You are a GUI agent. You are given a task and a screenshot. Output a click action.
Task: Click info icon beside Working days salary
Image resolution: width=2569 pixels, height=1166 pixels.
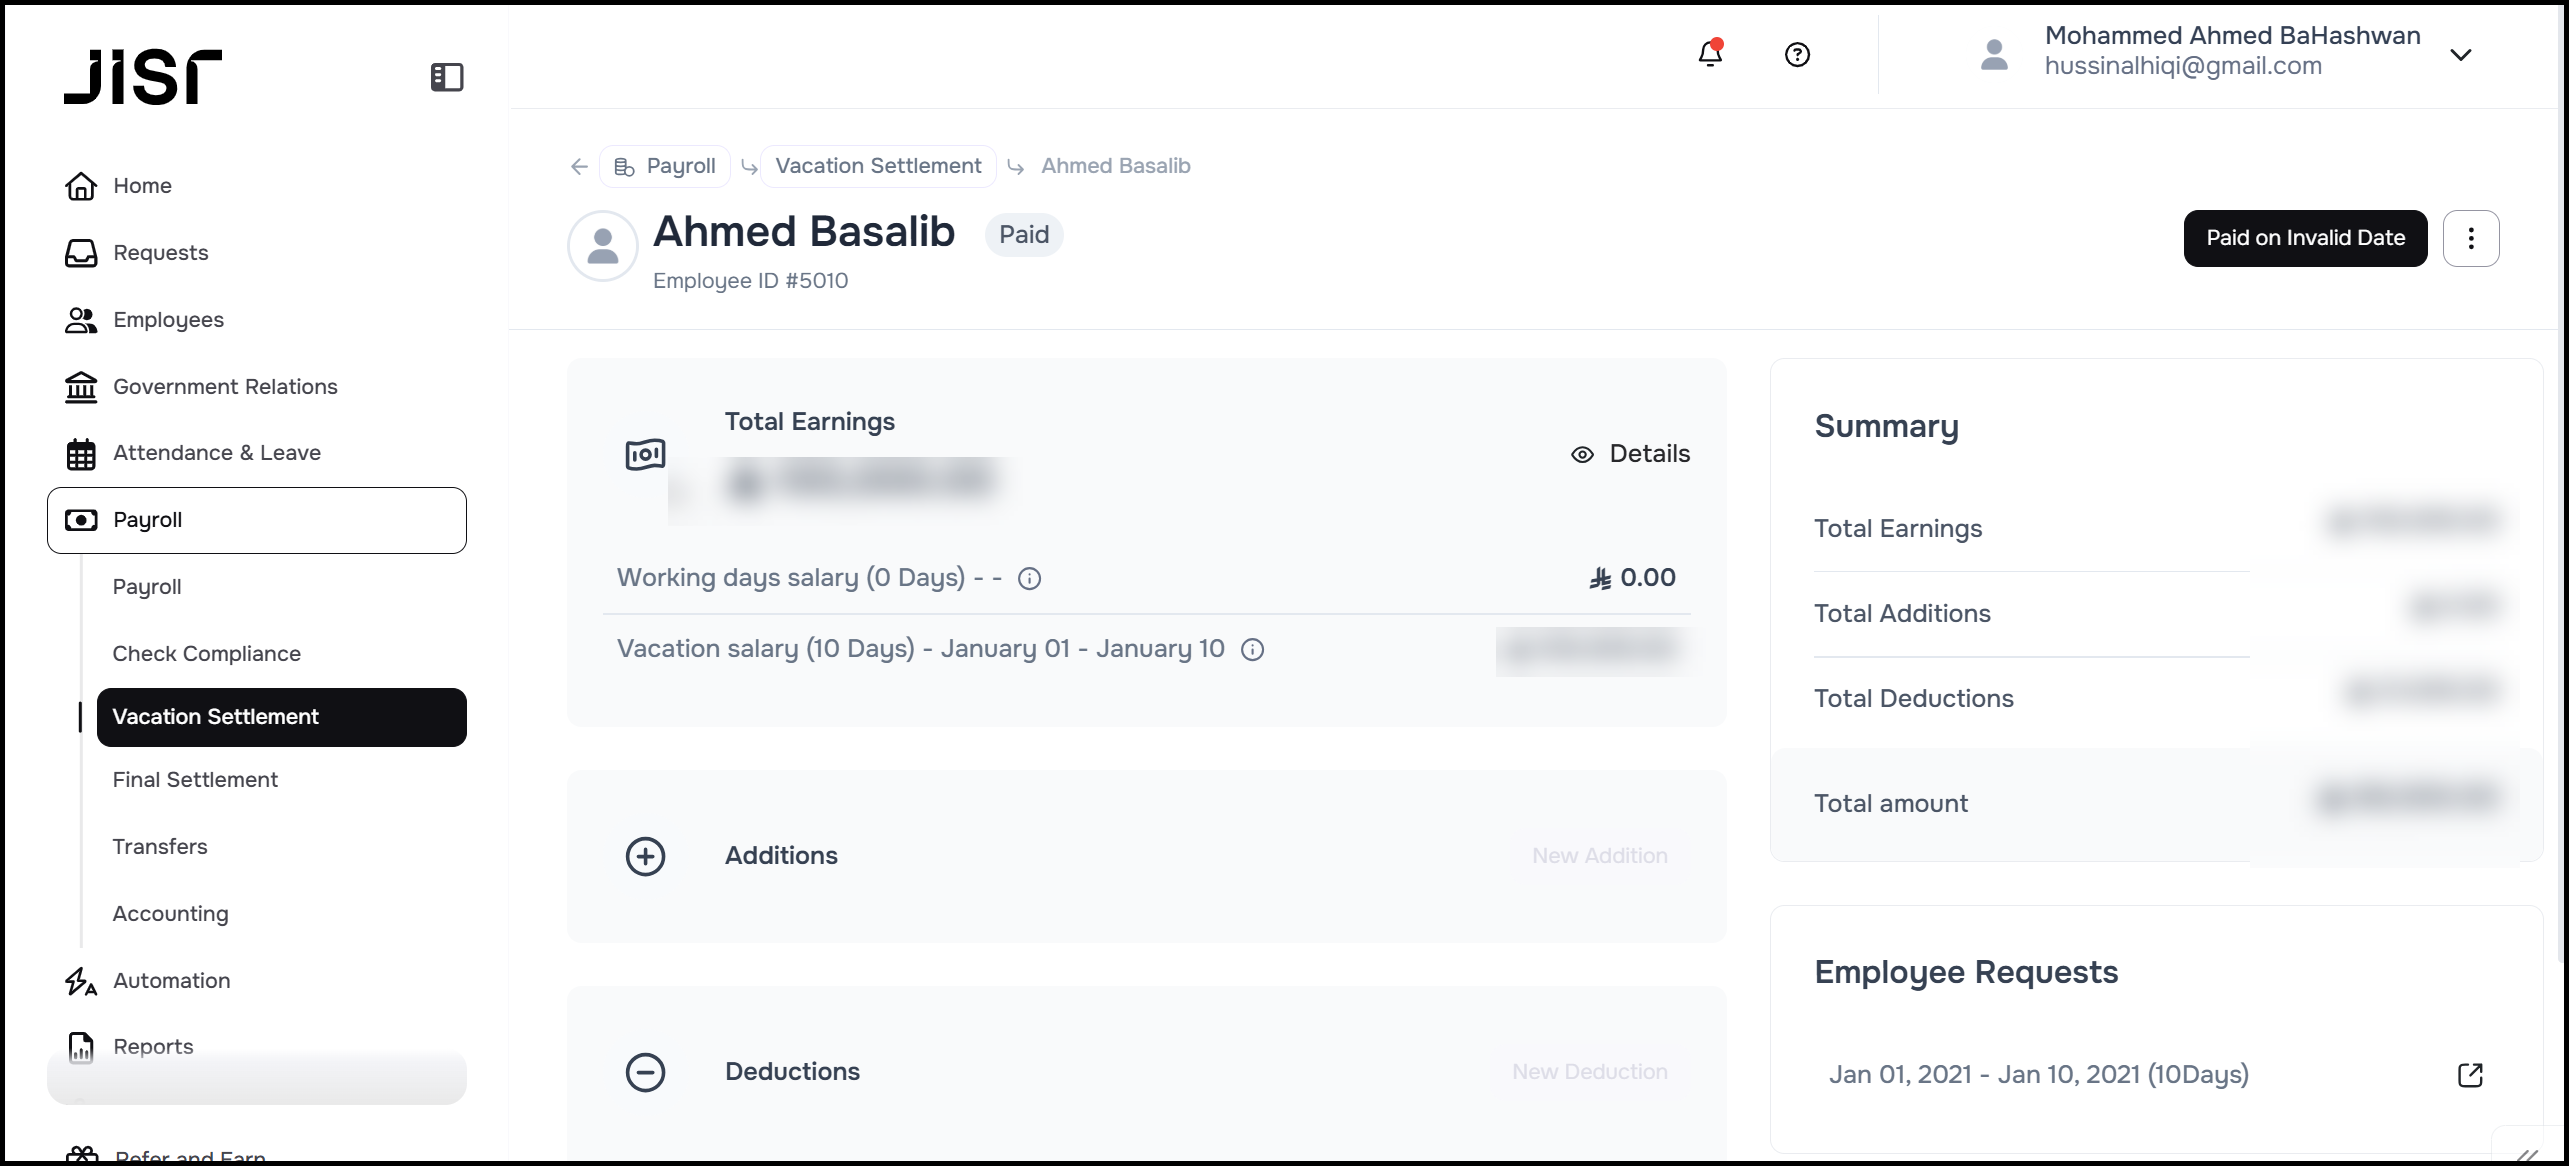coord(1029,579)
